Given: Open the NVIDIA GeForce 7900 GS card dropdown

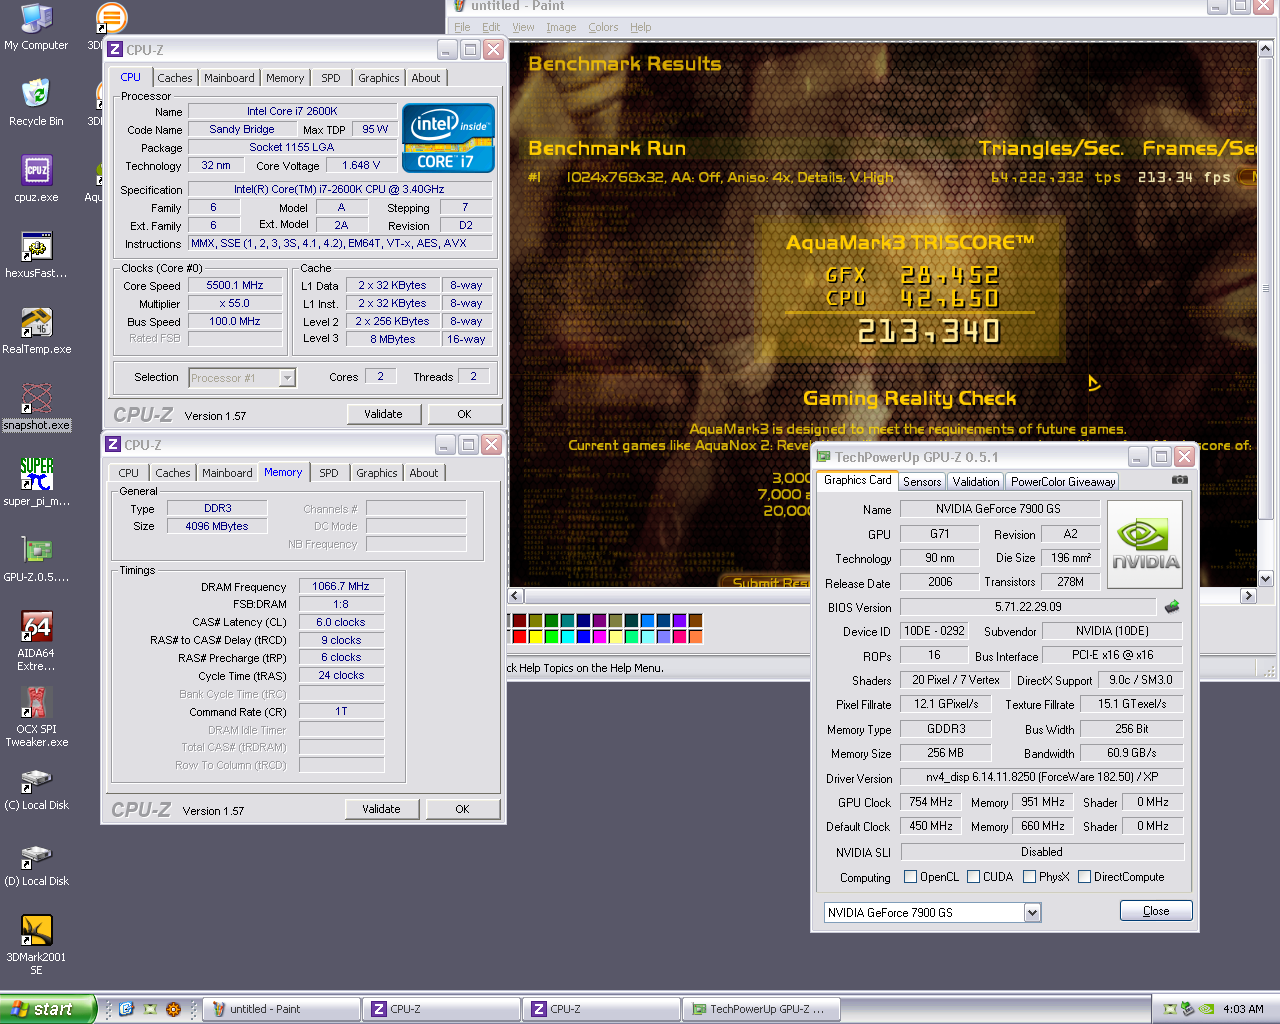Looking at the screenshot, I should point(1032,912).
